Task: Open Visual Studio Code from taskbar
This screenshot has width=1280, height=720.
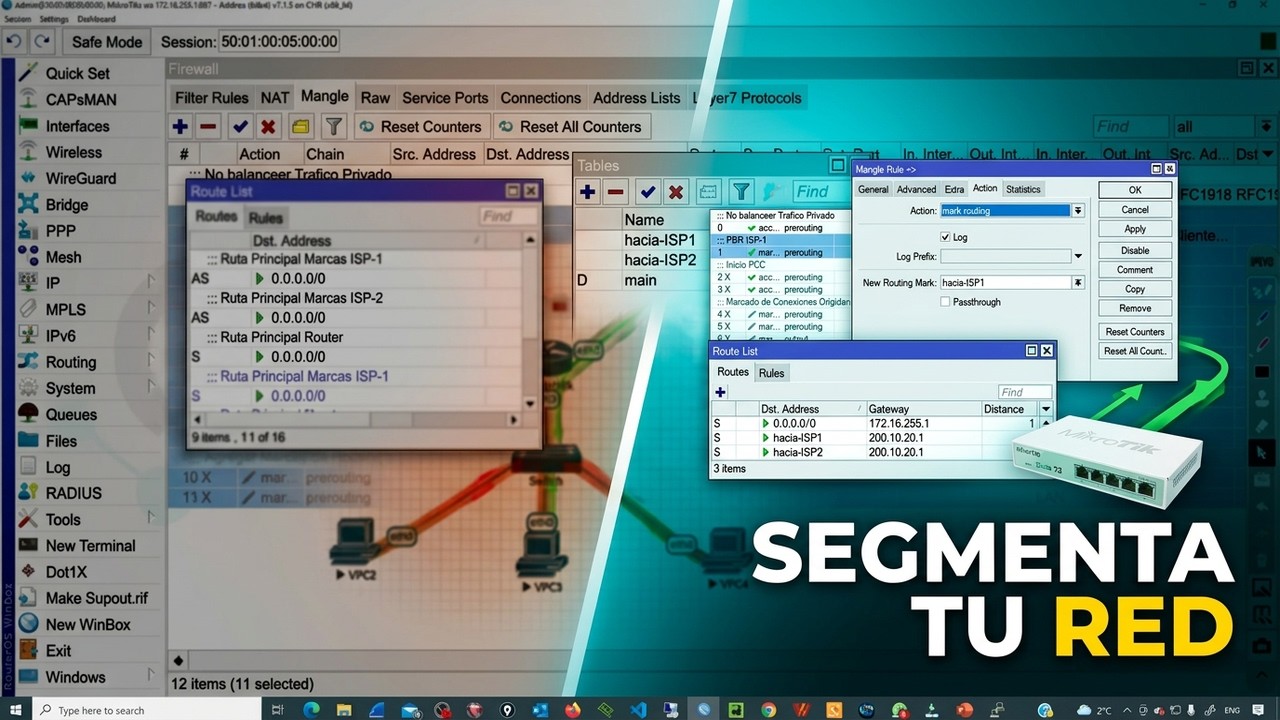Action: click(638, 710)
